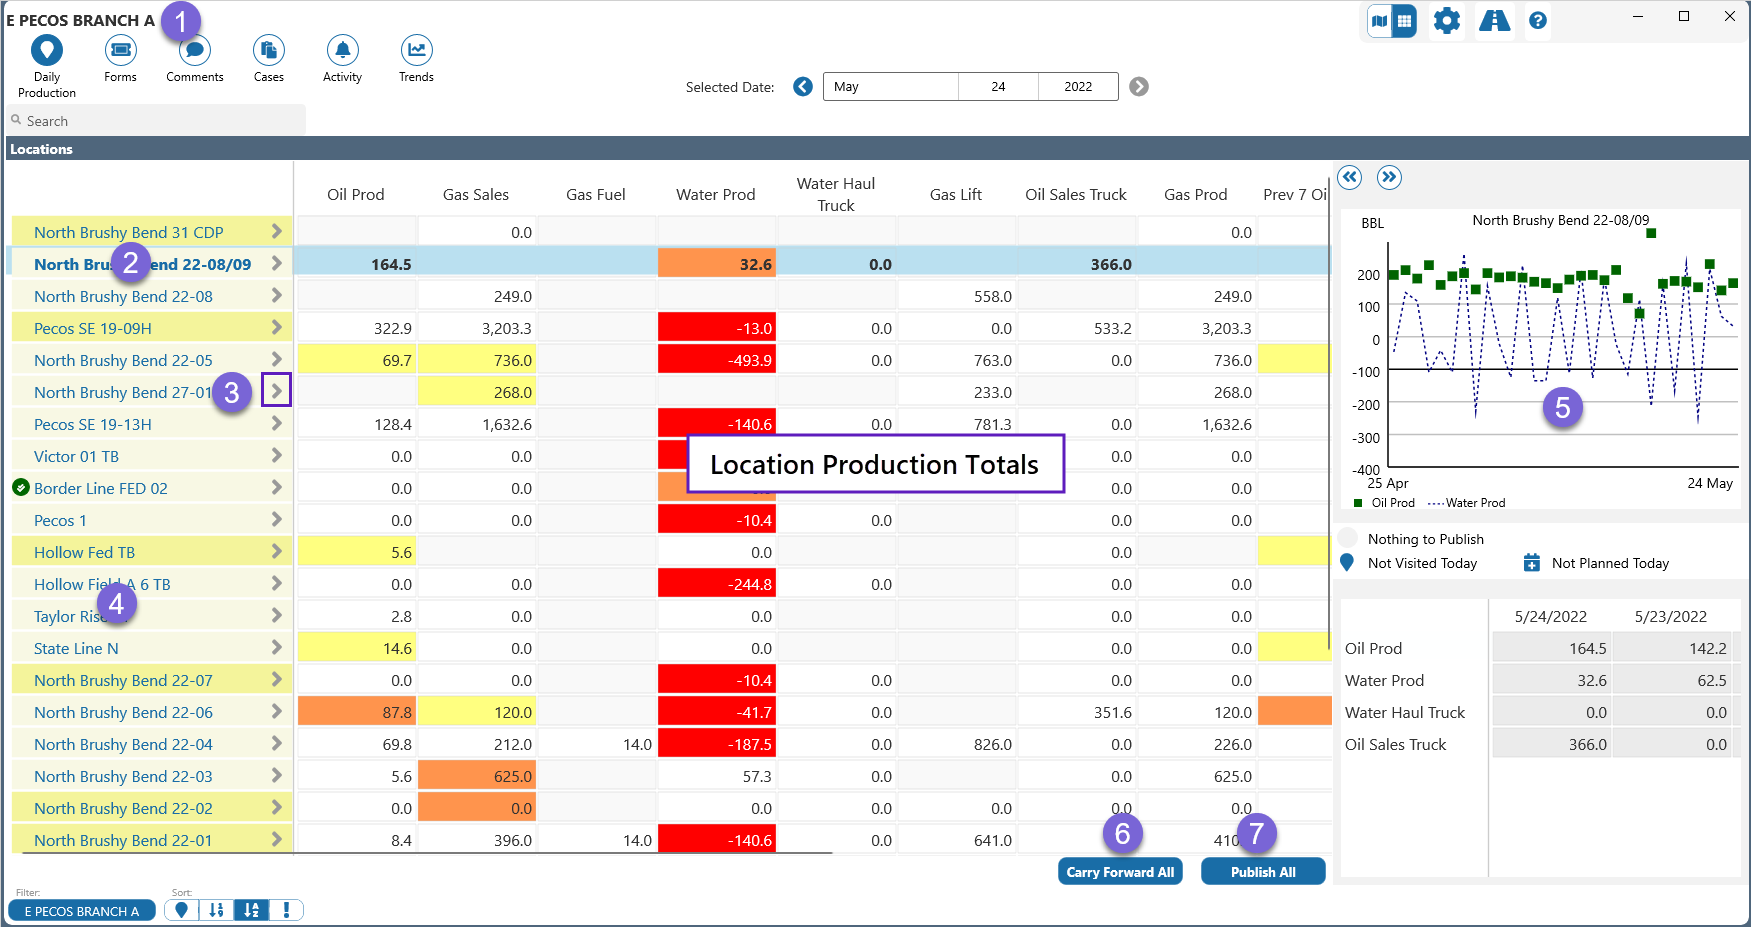
Task: Go to the previous selected date
Action: point(803,87)
